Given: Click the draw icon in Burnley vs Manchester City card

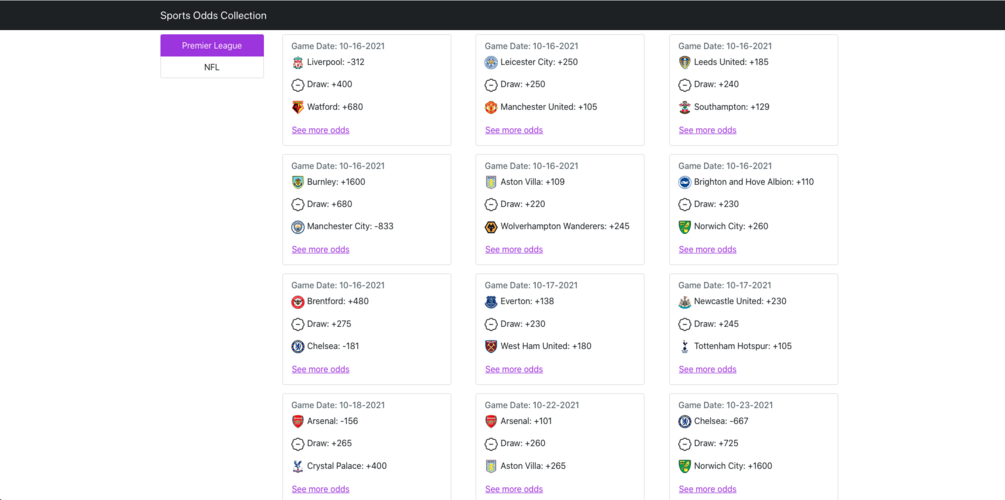Looking at the screenshot, I should (297, 204).
